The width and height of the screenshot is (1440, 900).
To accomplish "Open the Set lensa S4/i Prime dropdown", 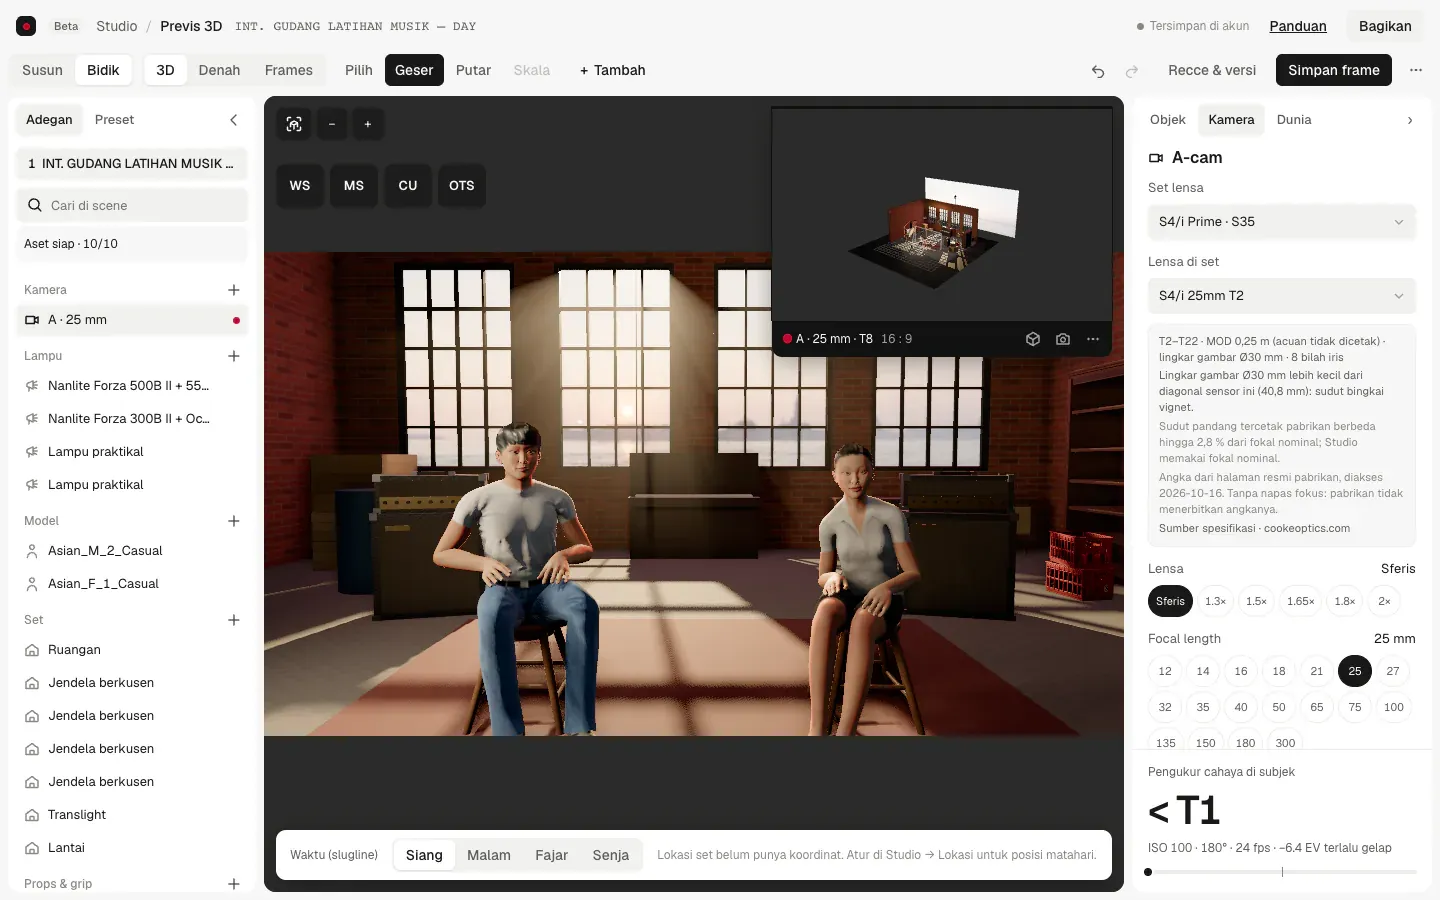I will click(1282, 222).
